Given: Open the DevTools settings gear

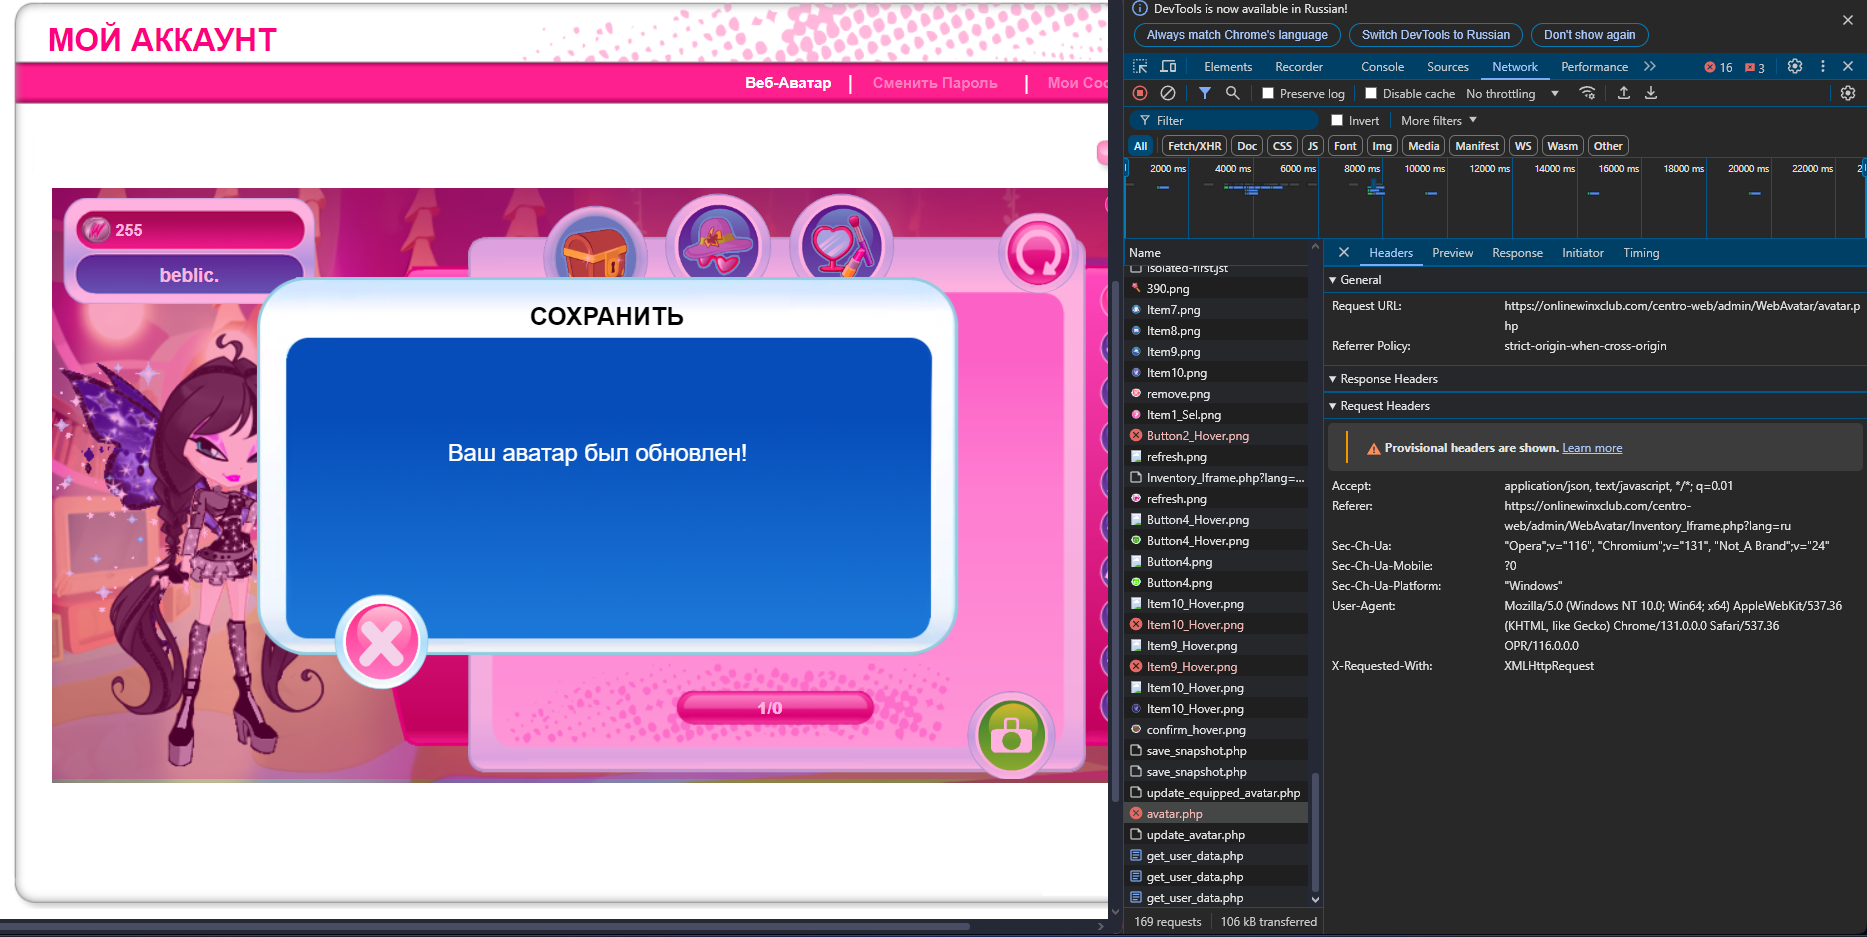Looking at the screenshot, I should pyautogui.click(x=1795, y=66).
